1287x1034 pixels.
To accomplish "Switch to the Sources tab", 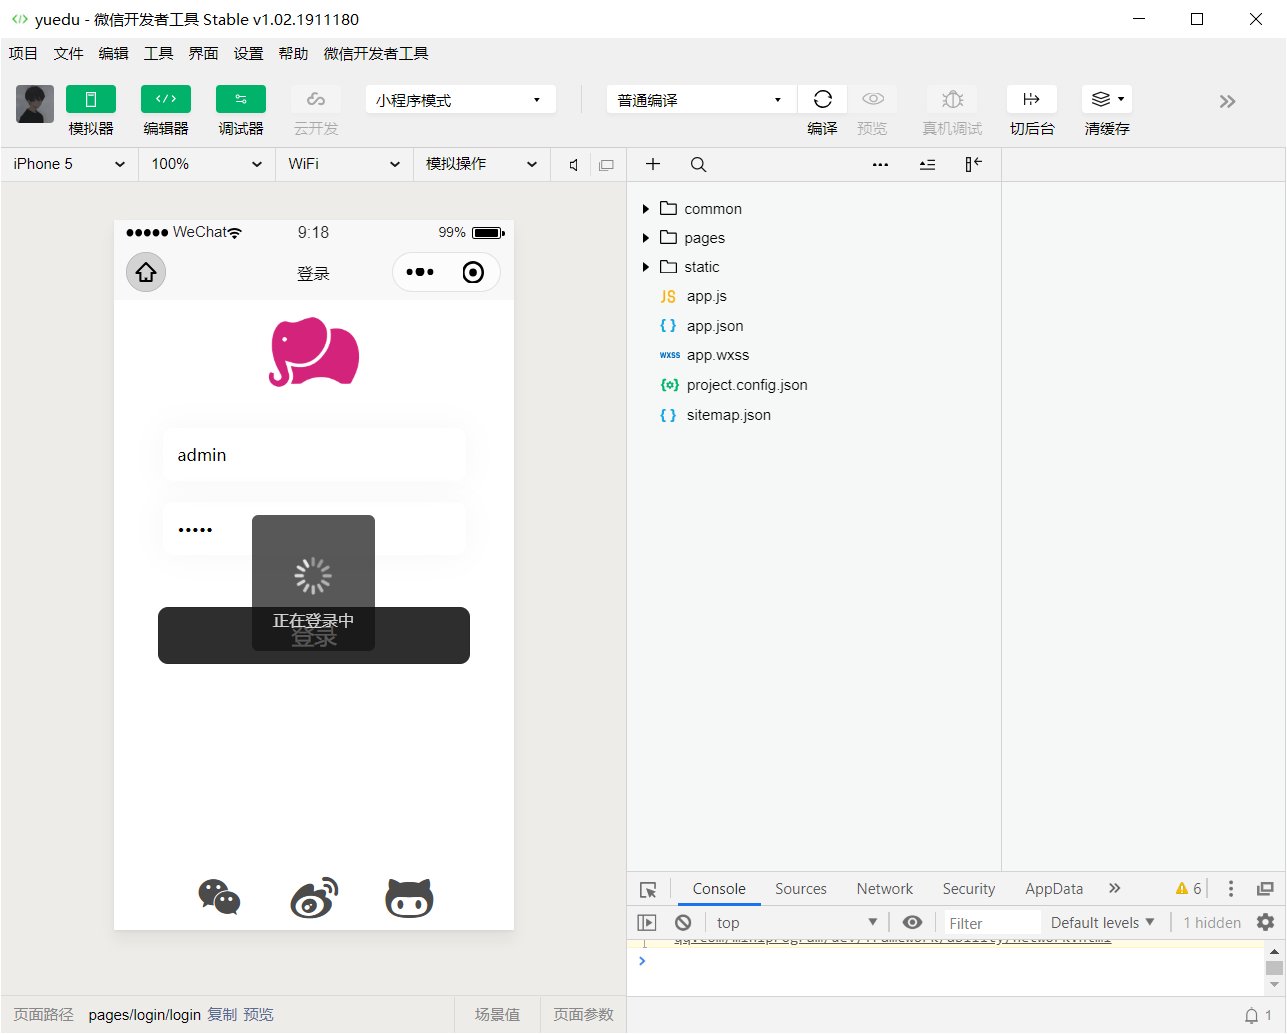I will [801, 889].
